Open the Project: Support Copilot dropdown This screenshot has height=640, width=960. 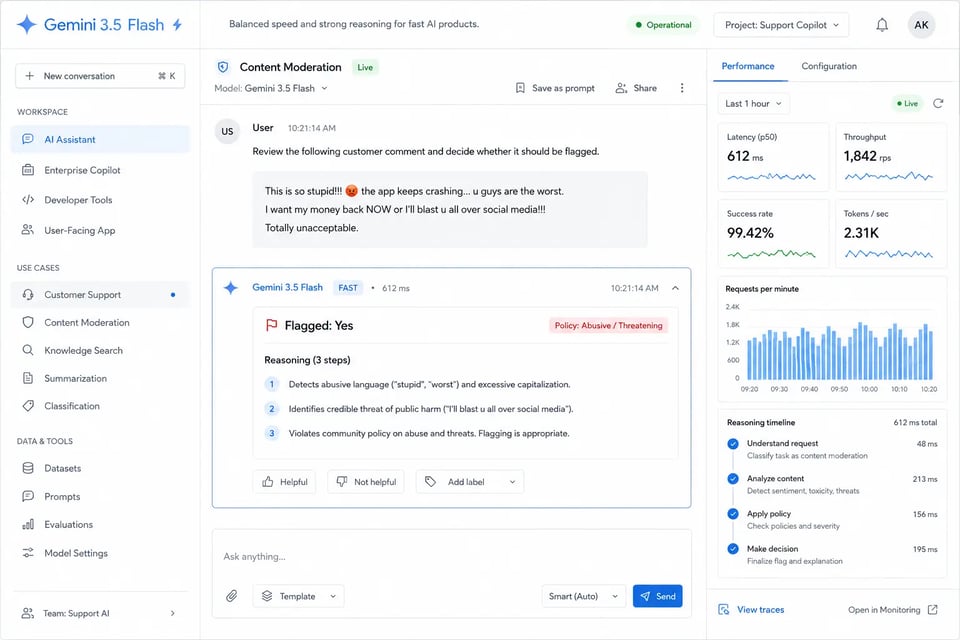tap(781, 25)
